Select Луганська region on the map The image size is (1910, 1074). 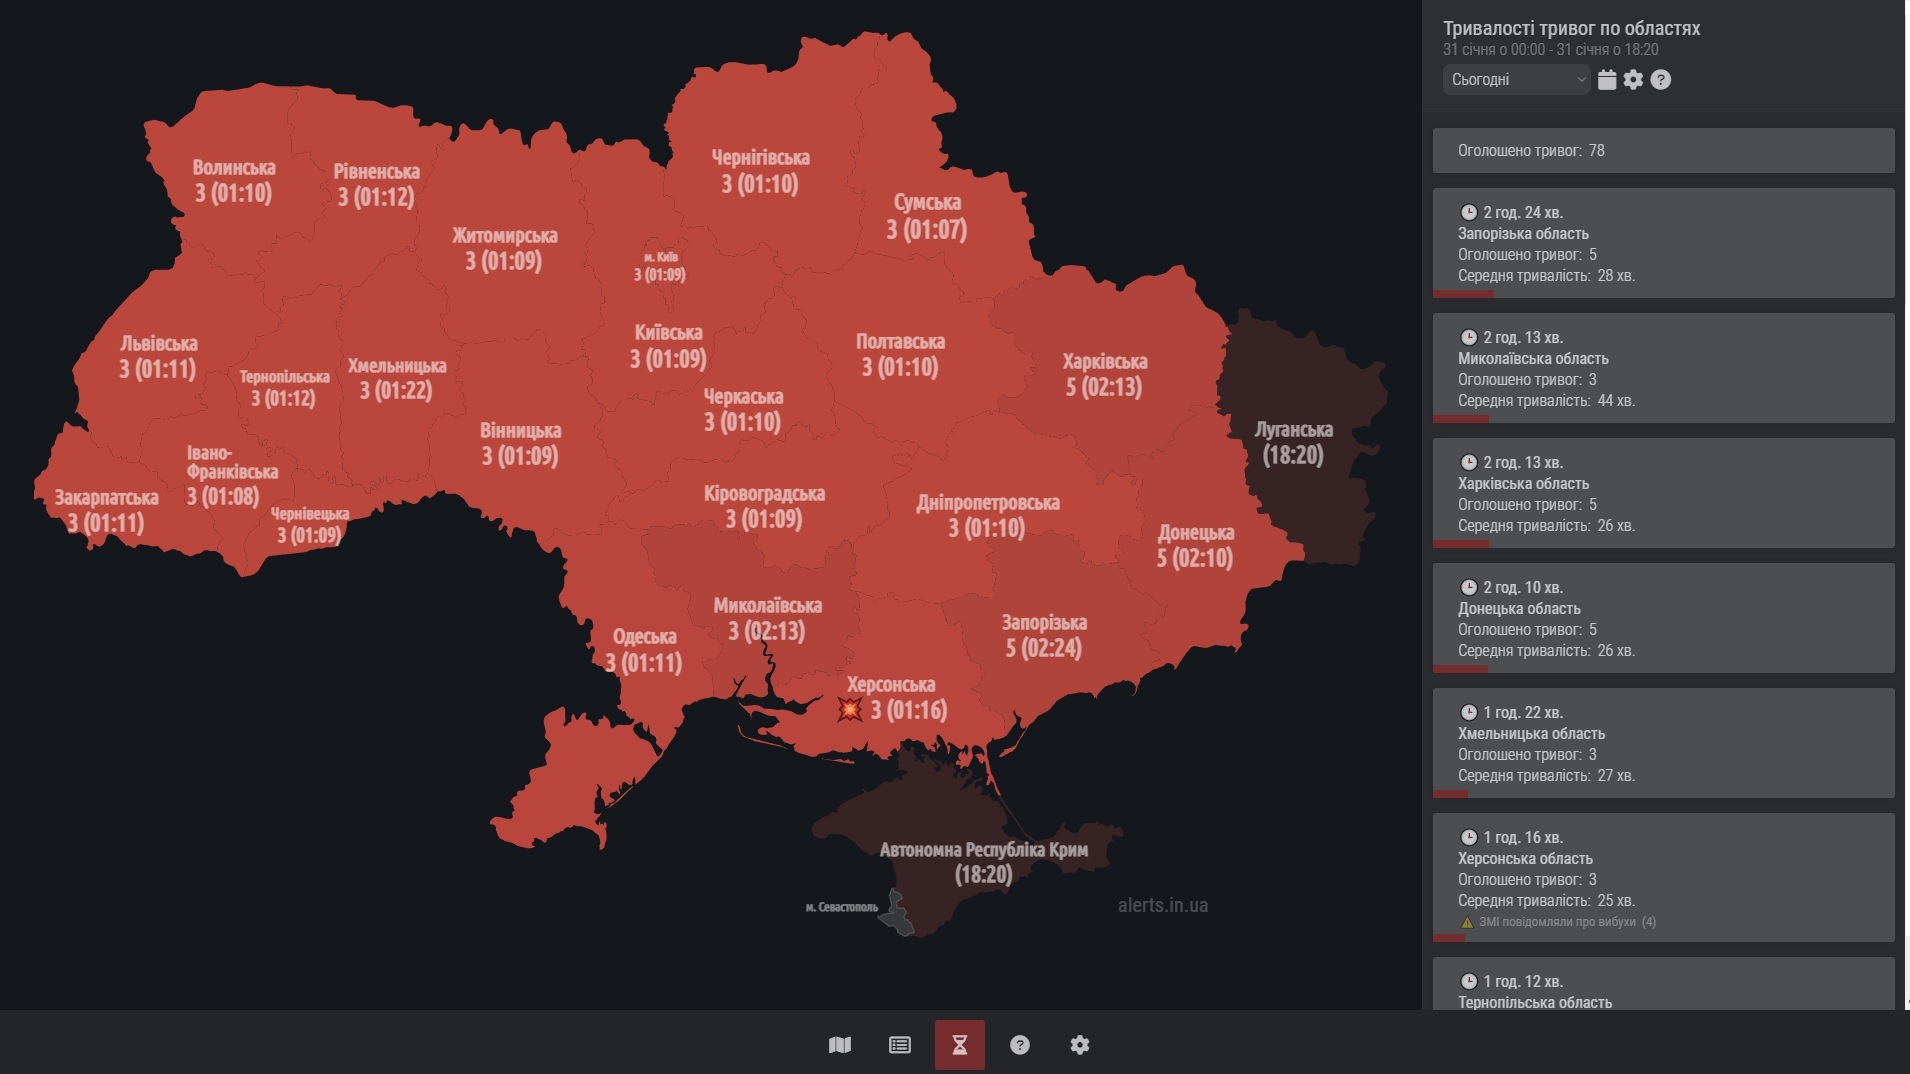pos(1293,443)
